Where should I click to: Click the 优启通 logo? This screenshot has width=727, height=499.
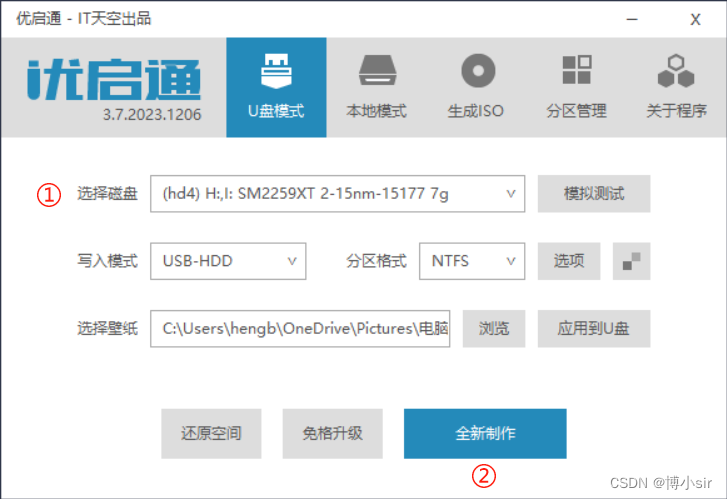[x=114, y=79]
